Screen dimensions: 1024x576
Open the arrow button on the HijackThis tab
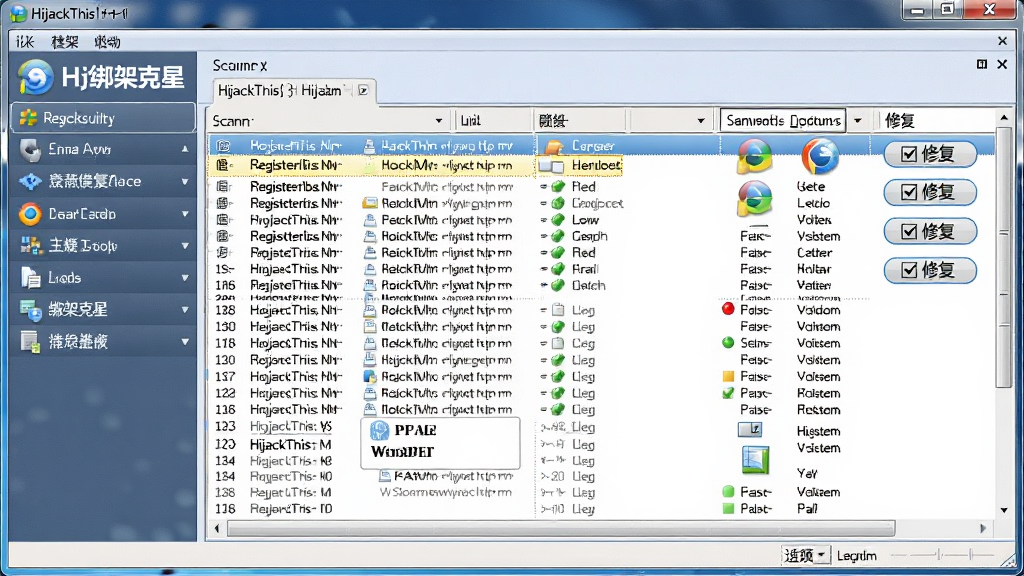click(363, 90)
